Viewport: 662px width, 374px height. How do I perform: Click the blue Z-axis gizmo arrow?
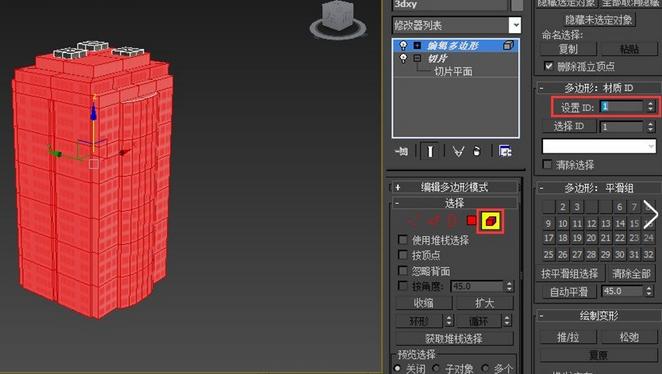[93, 113]
